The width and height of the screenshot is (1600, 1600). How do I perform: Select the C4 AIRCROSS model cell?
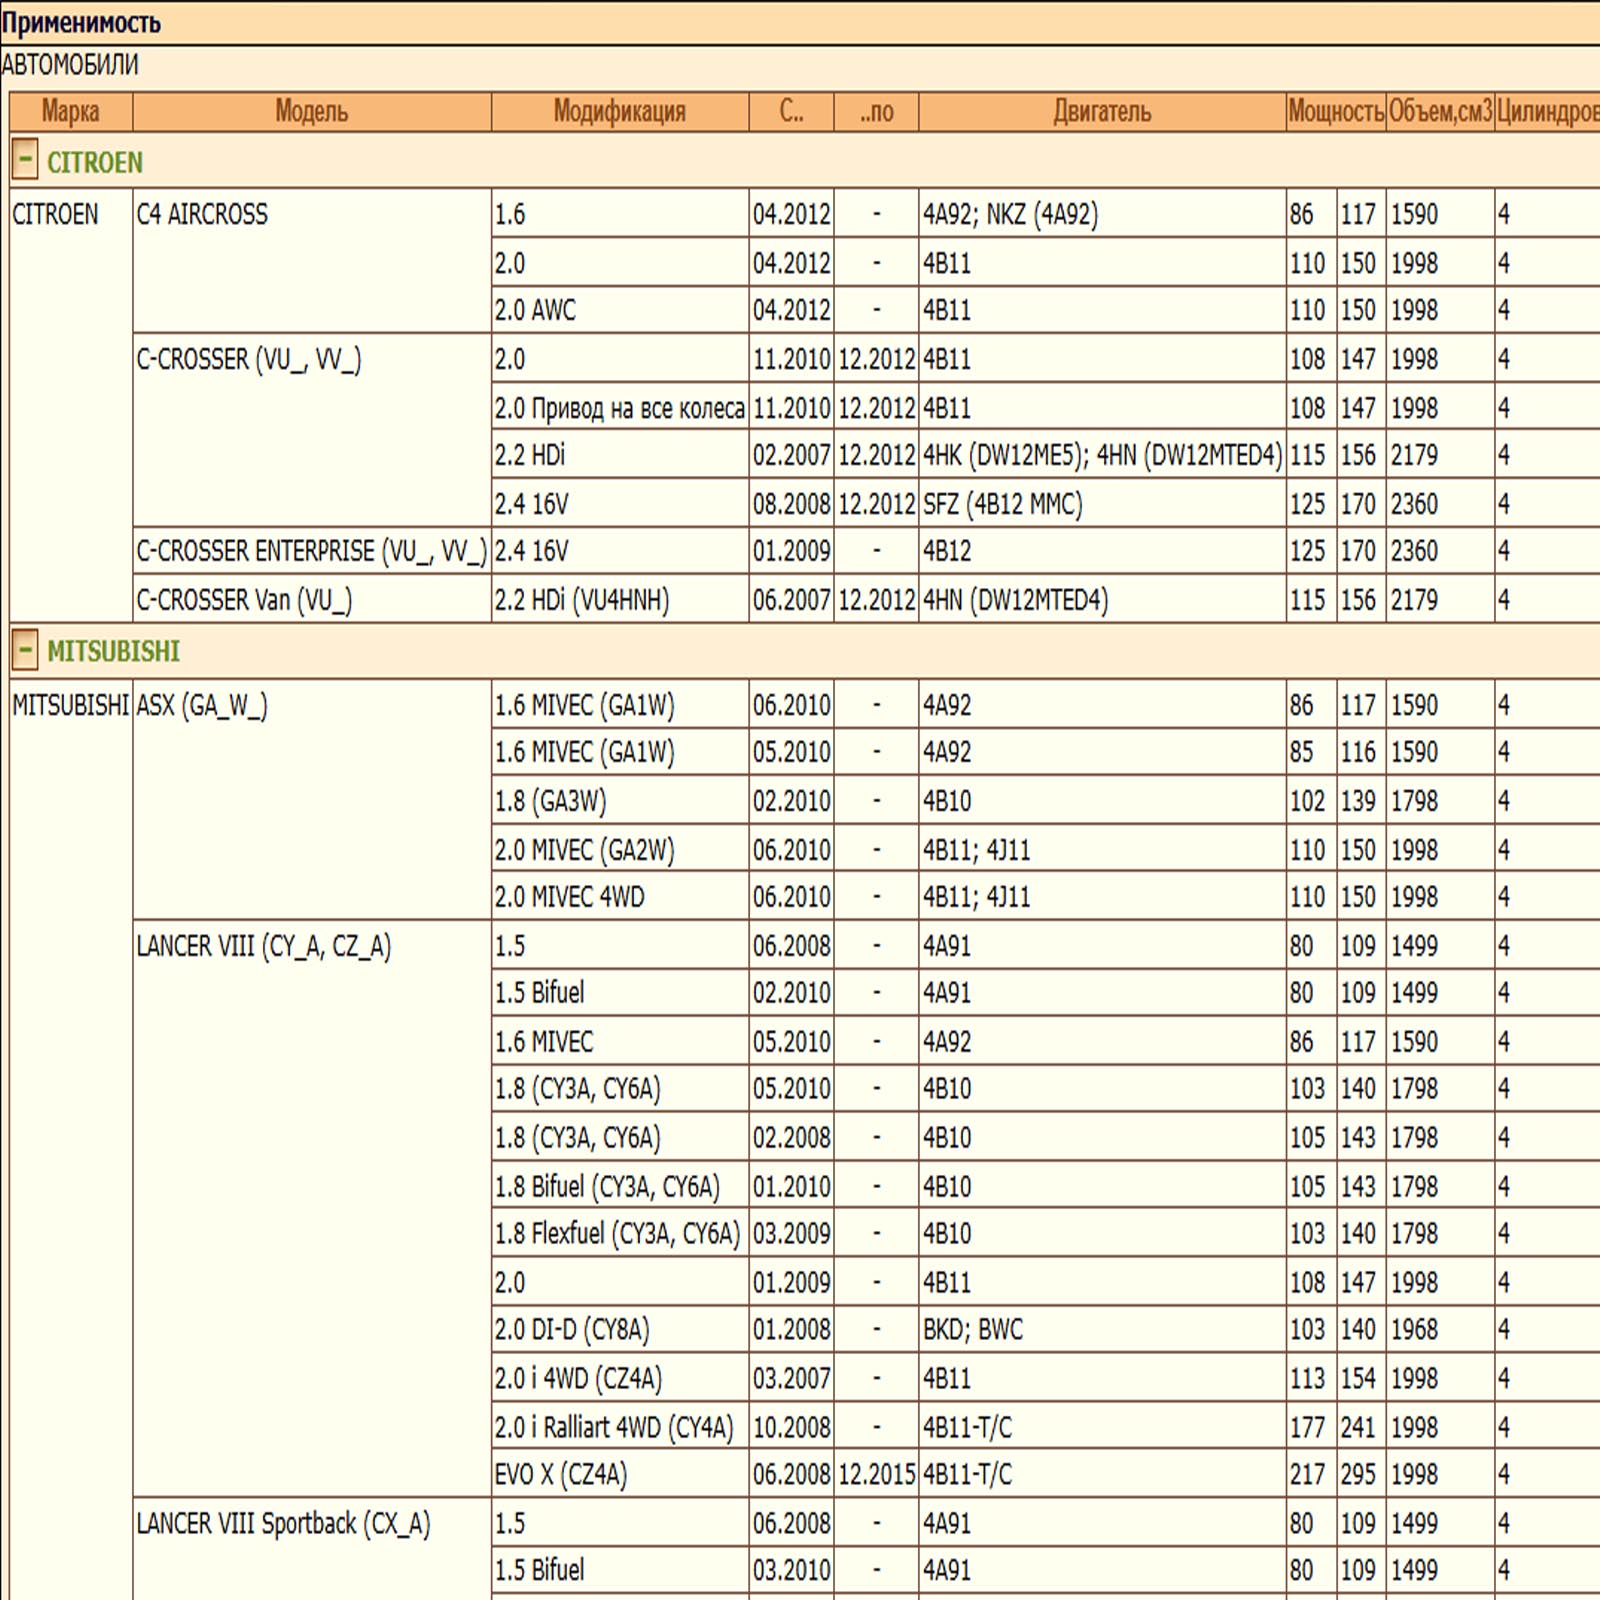pos(202,214)
